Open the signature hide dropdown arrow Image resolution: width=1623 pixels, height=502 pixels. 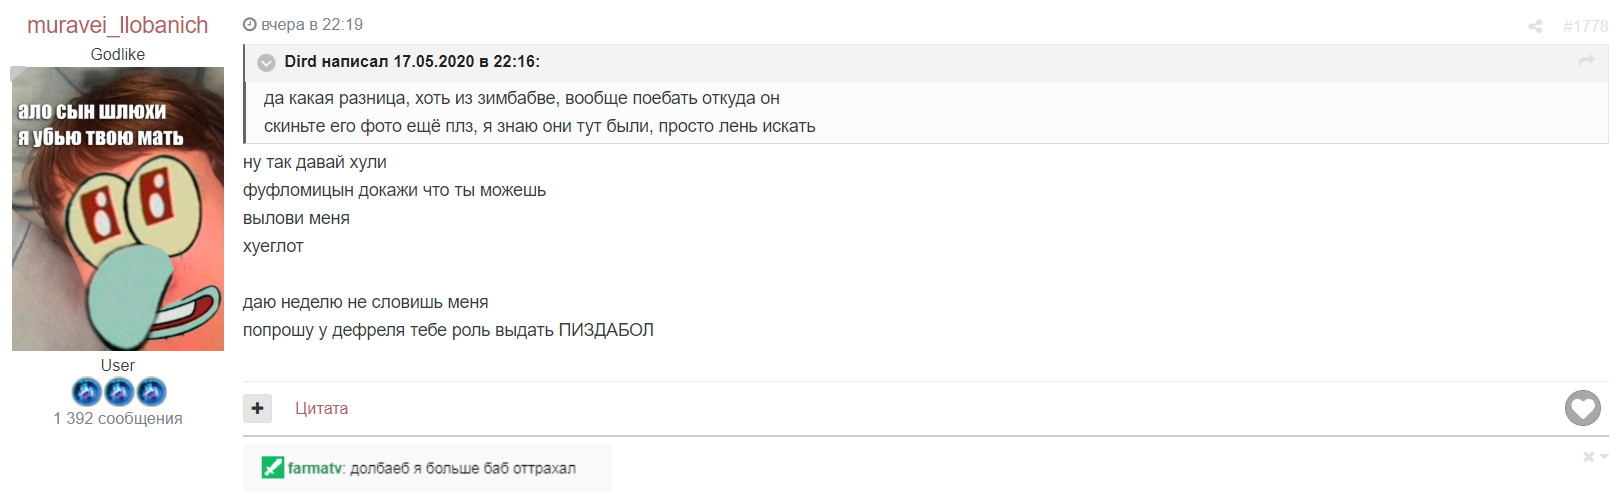[1604, 457]
